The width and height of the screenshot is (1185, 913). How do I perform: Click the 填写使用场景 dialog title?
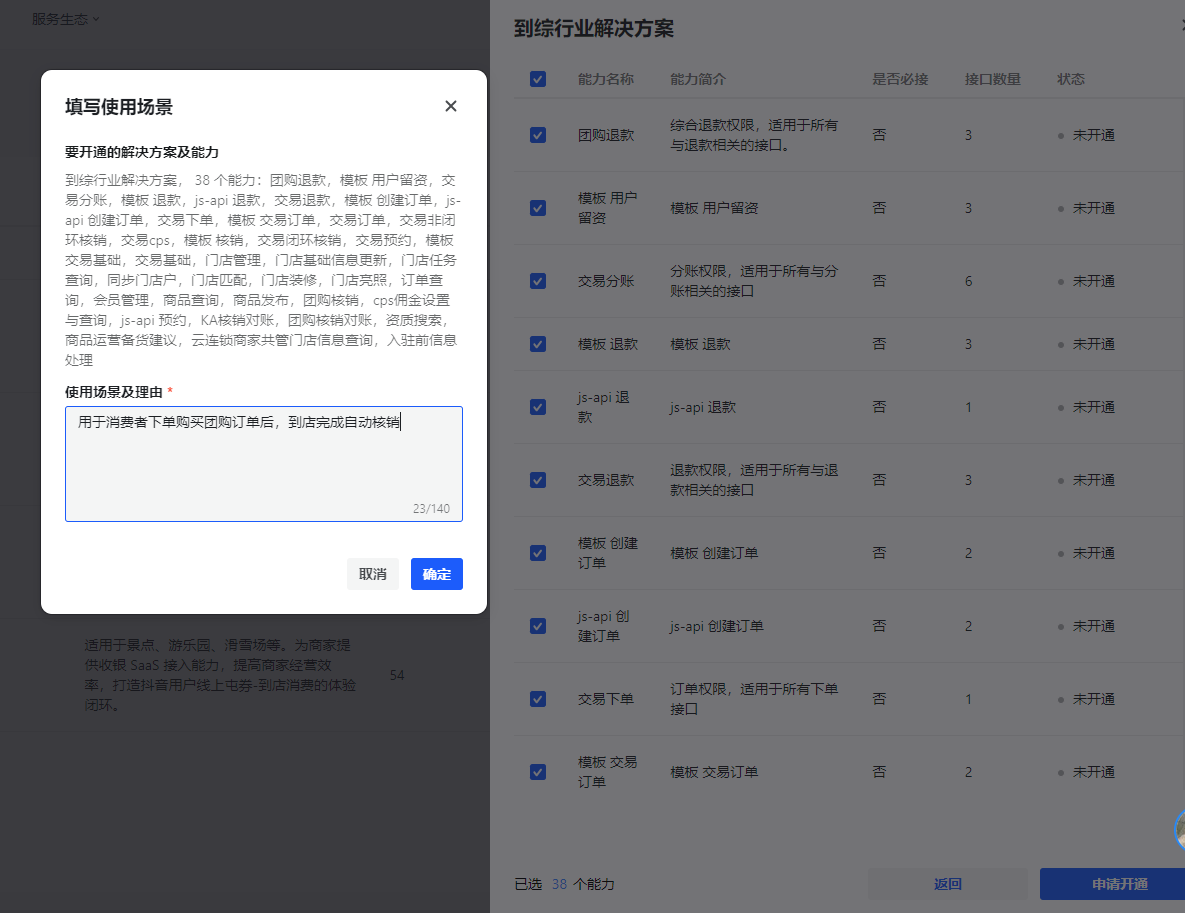[119, 107]
